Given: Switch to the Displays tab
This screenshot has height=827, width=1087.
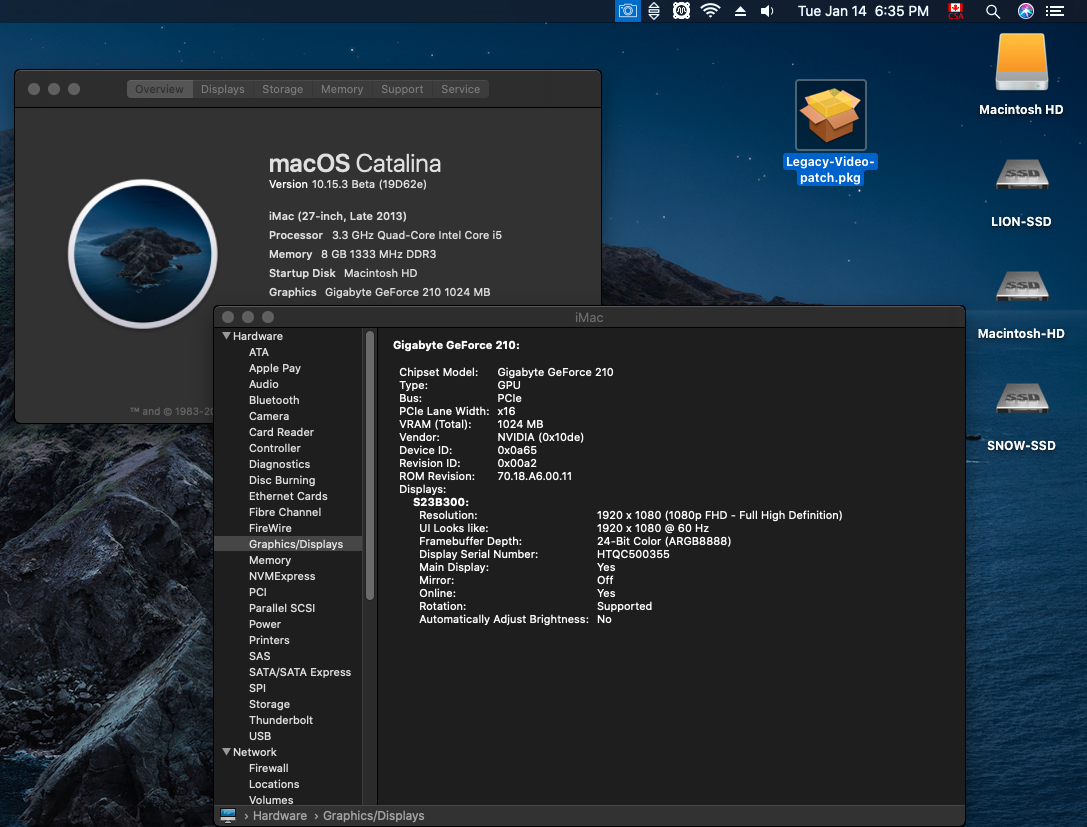Looking at the screenshot, I should (x=223, y=89).
